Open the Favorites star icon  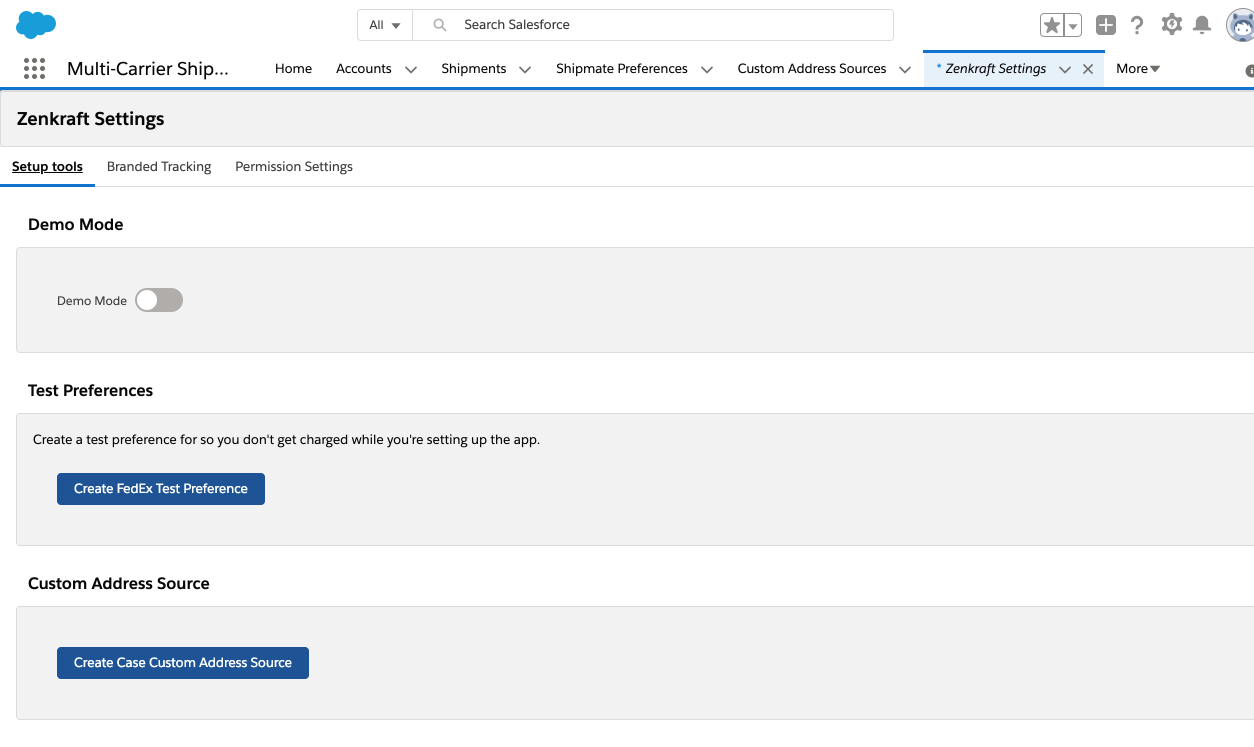pos(1051,25)
